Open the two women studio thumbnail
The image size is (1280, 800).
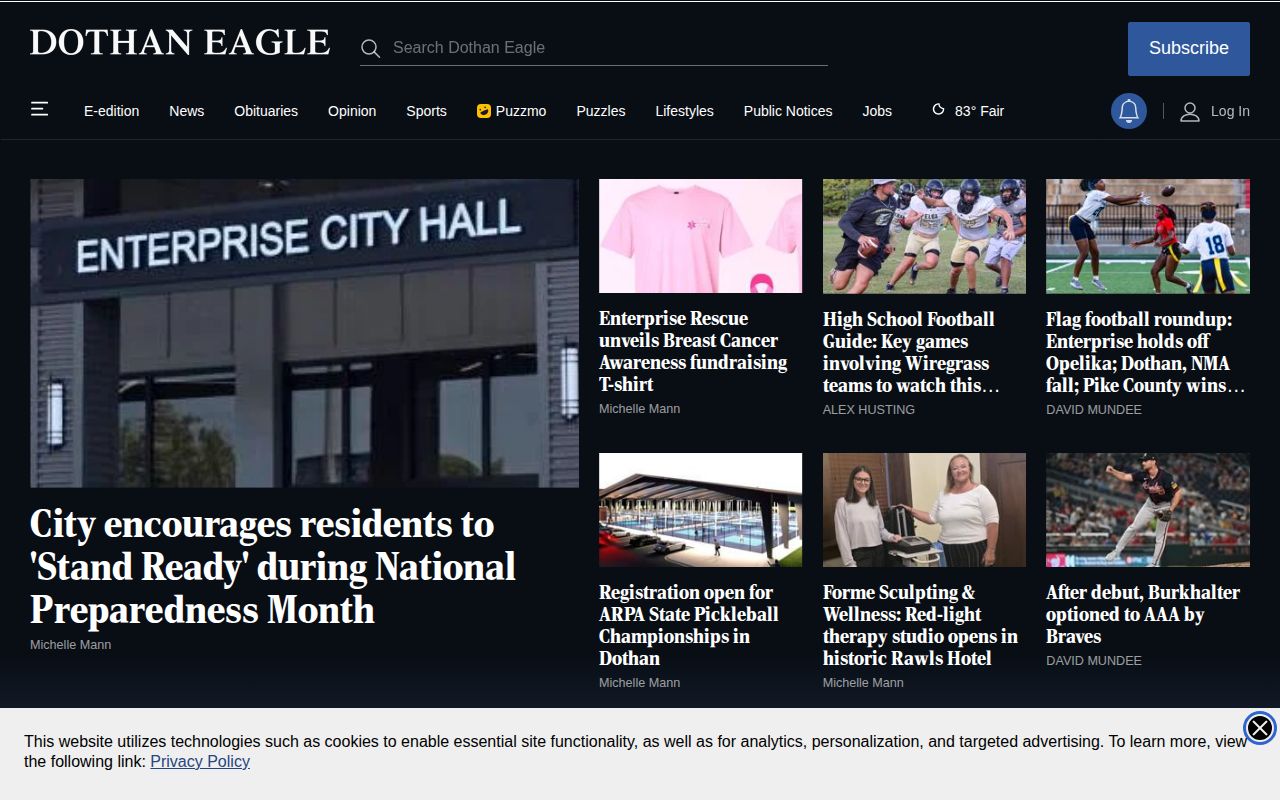(924, 510)
